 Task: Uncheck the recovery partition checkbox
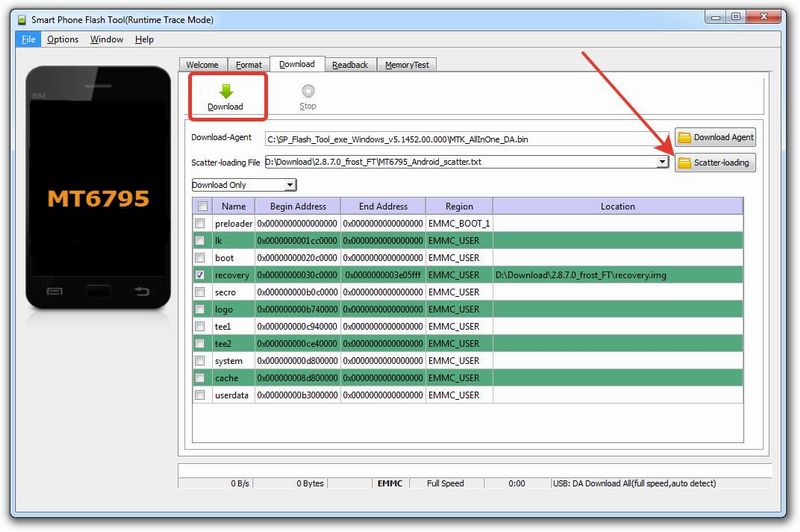point(201,274)
